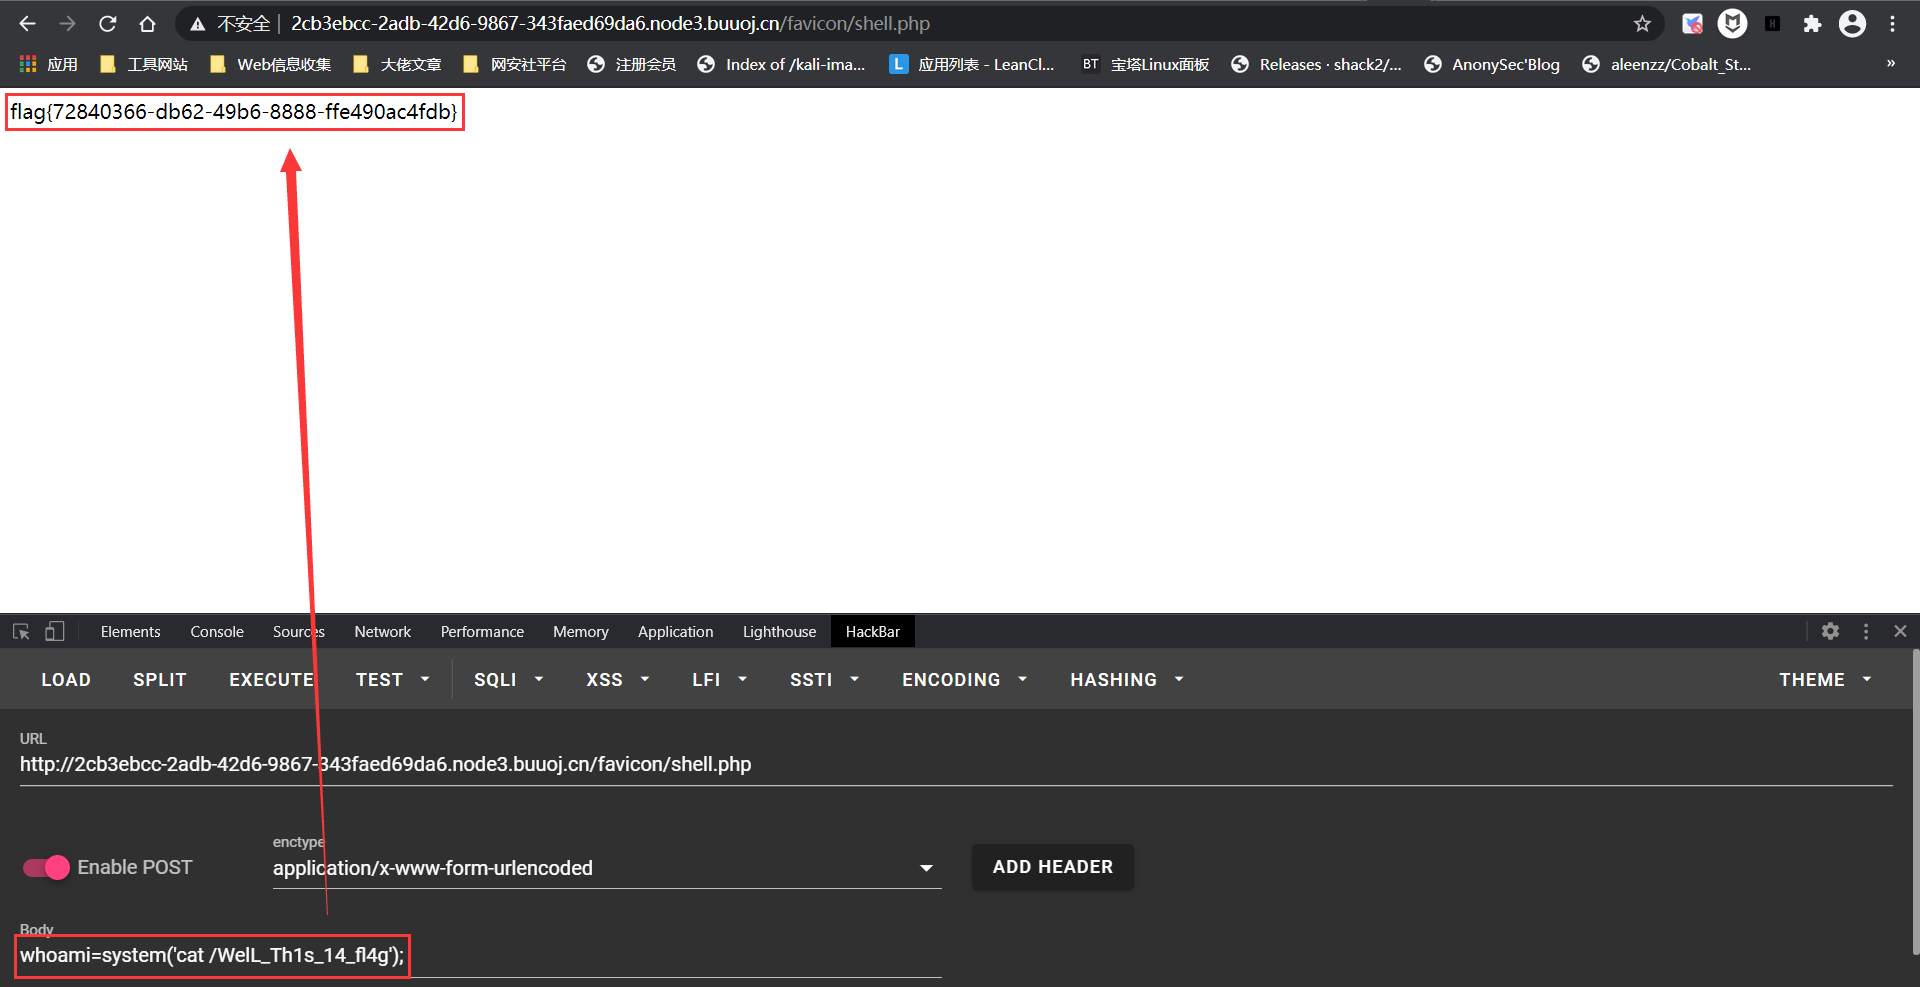1920x987 pixels.
Task: Disable the Enable POST switch
Action: click(46, 868)
